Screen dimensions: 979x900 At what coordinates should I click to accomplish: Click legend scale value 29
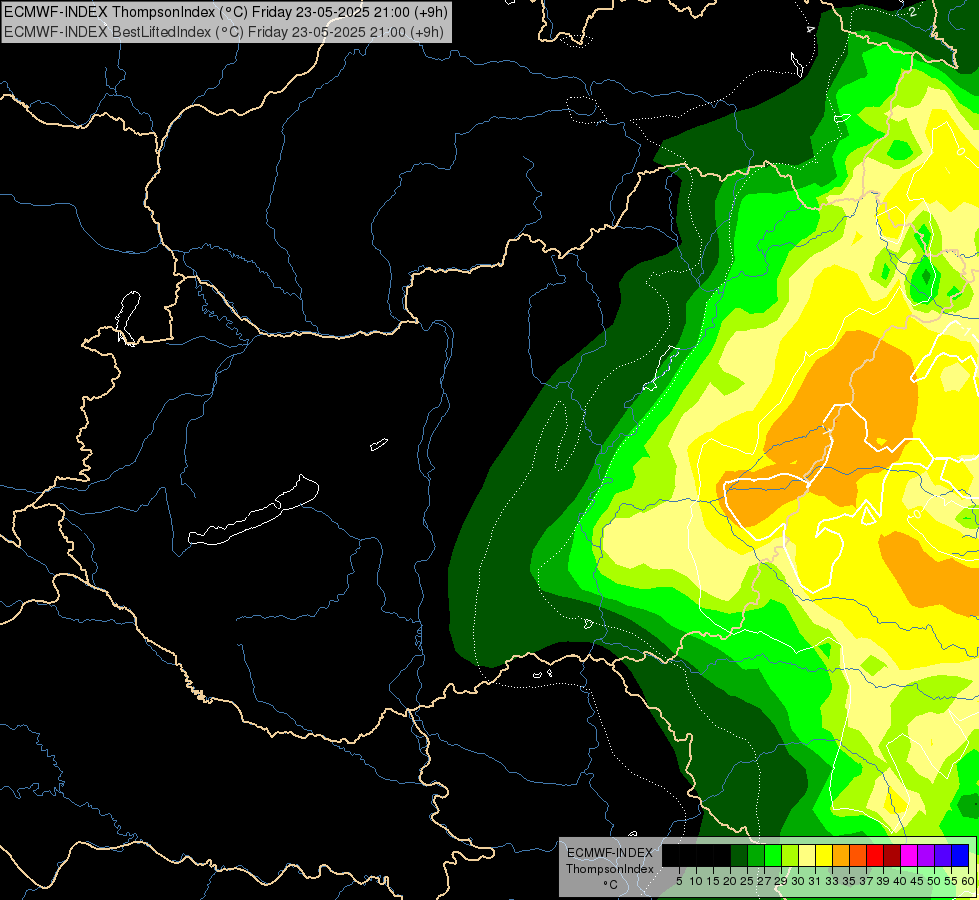(781, 881)
